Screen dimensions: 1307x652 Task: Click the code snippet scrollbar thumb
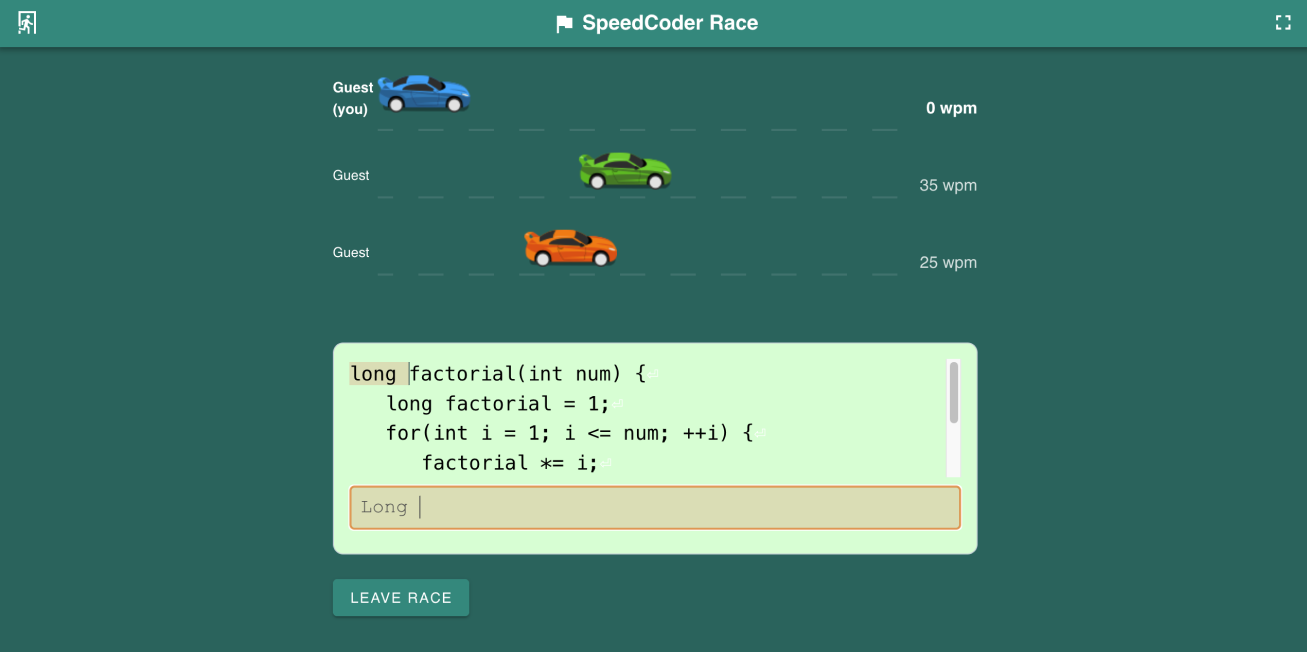pyautogui.click(x=954, y=392)
